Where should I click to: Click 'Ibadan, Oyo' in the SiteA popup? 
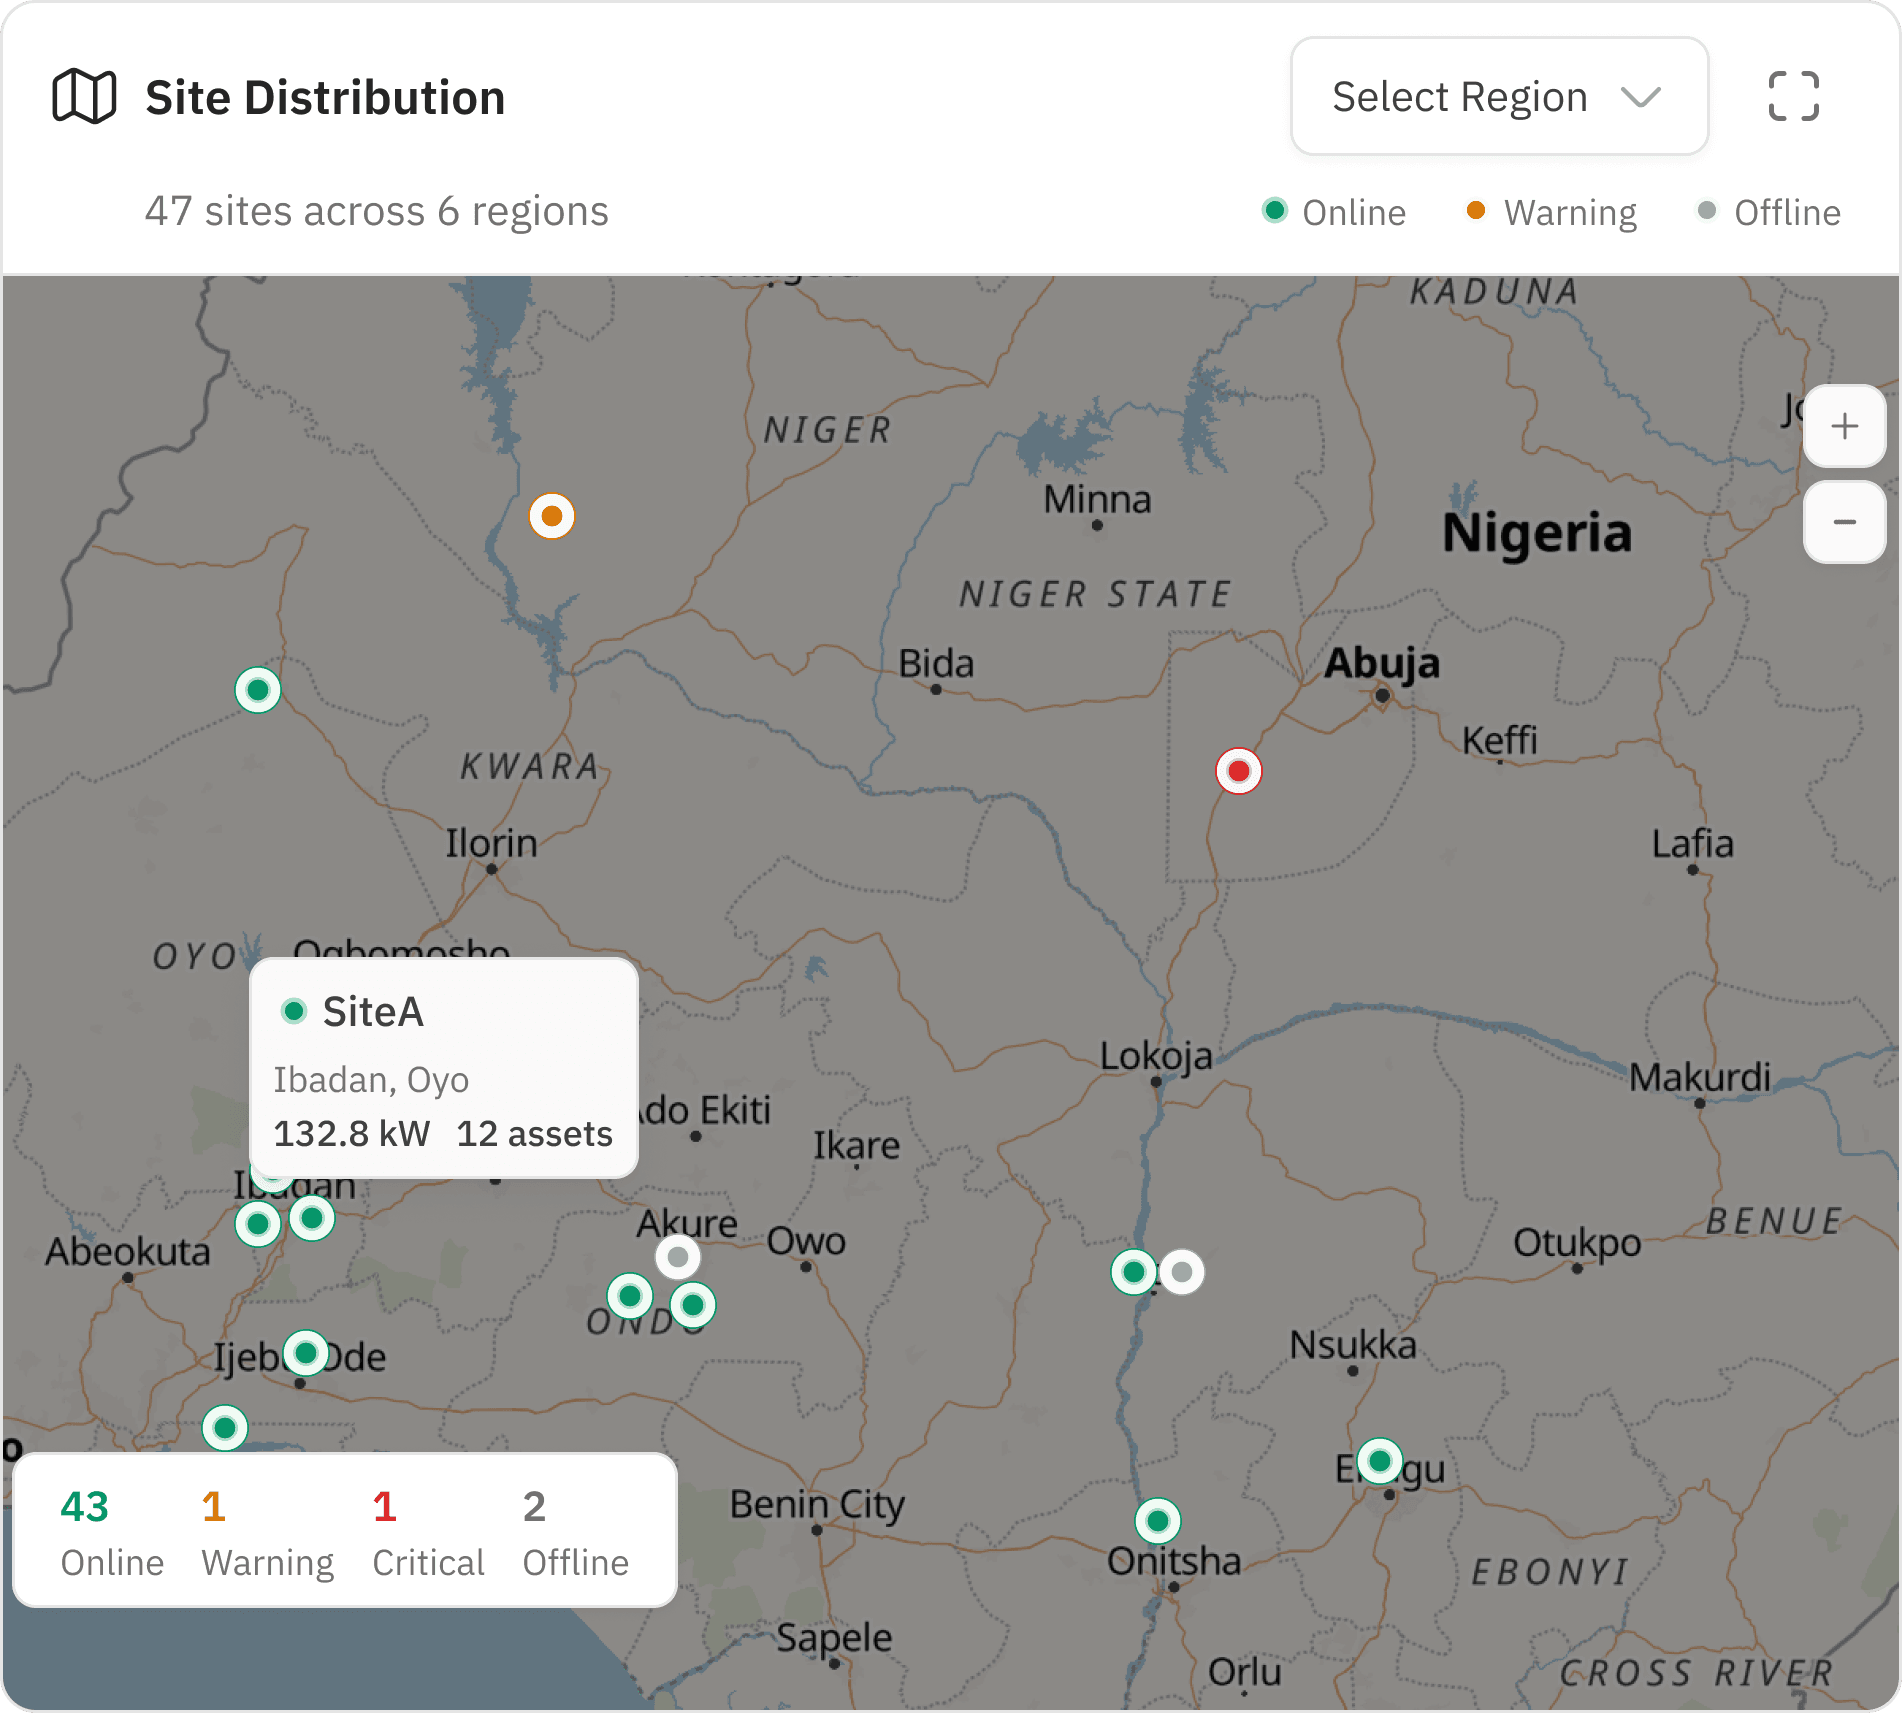(371, 1080)
